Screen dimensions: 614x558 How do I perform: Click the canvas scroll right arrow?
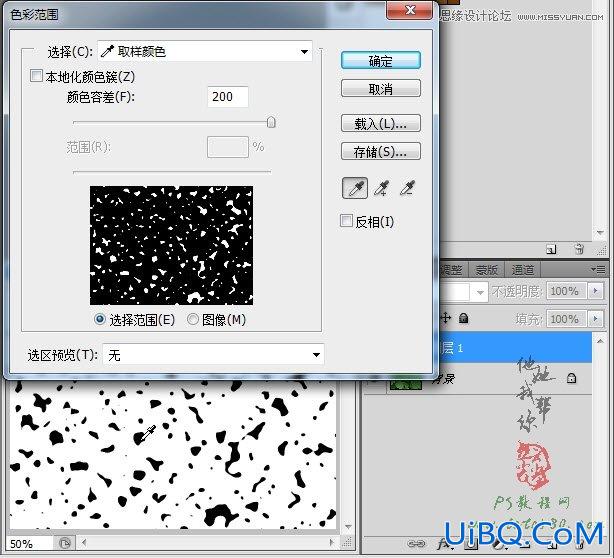pyautogui.click(x=332, y=543)
